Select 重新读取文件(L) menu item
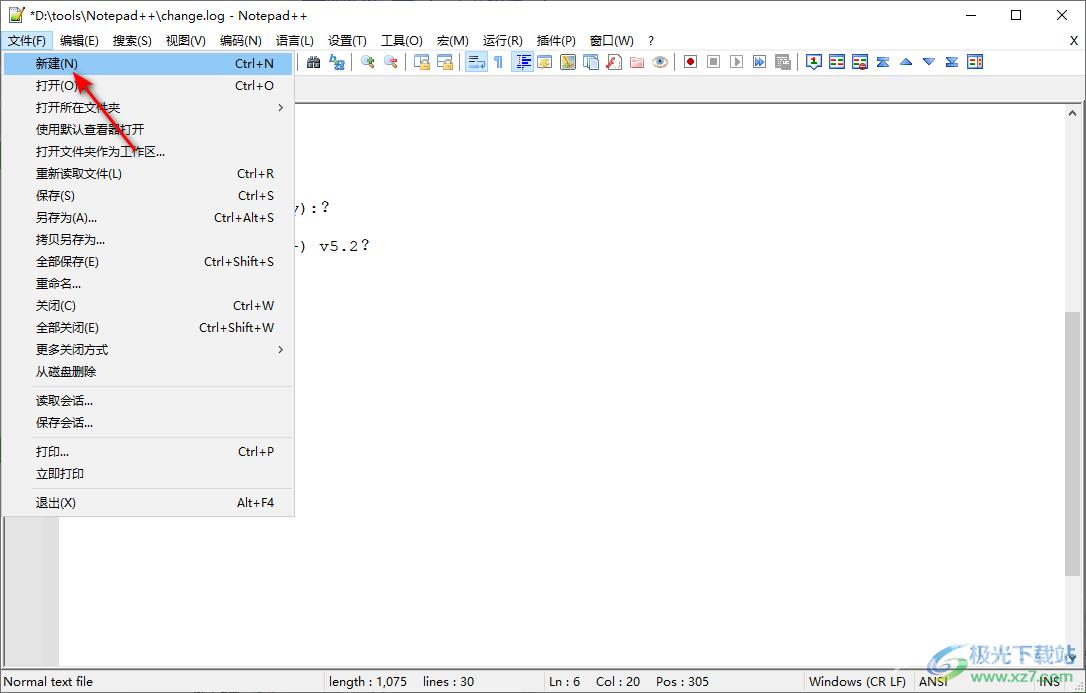 pos(148,174)
